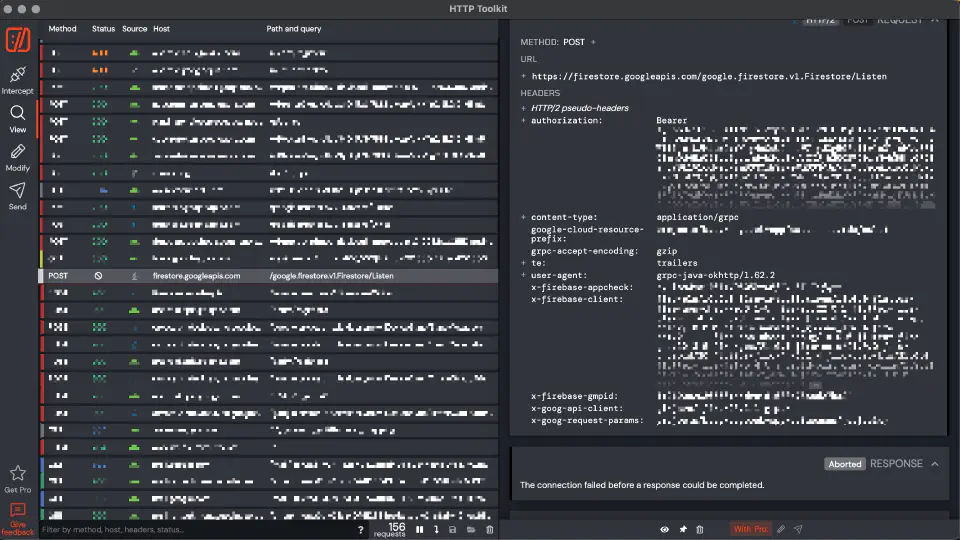960x540 pixels.
Task: Export requests with the save icon
Action: pyautogui.click(x=452, y=530)
